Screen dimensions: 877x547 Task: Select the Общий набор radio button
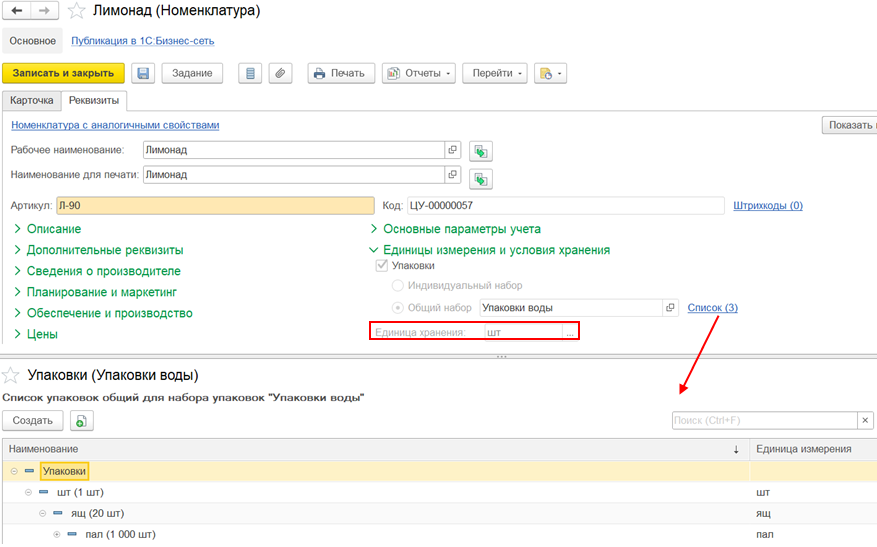398,308
